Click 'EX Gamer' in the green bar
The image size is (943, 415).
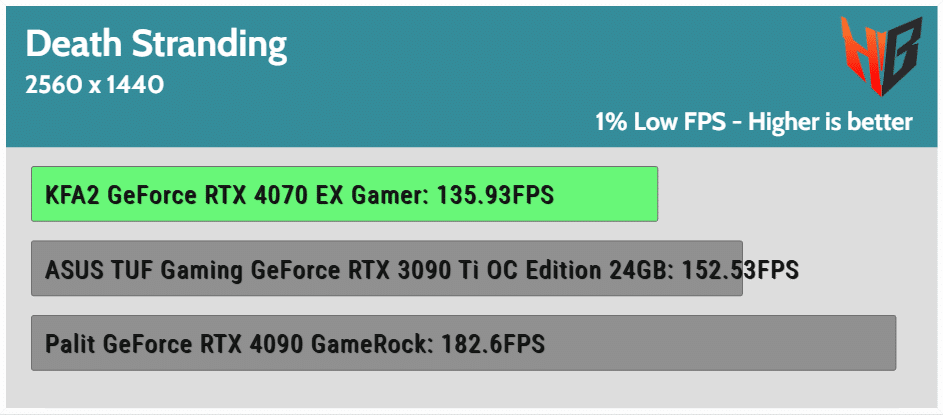[x=373, y=195]
